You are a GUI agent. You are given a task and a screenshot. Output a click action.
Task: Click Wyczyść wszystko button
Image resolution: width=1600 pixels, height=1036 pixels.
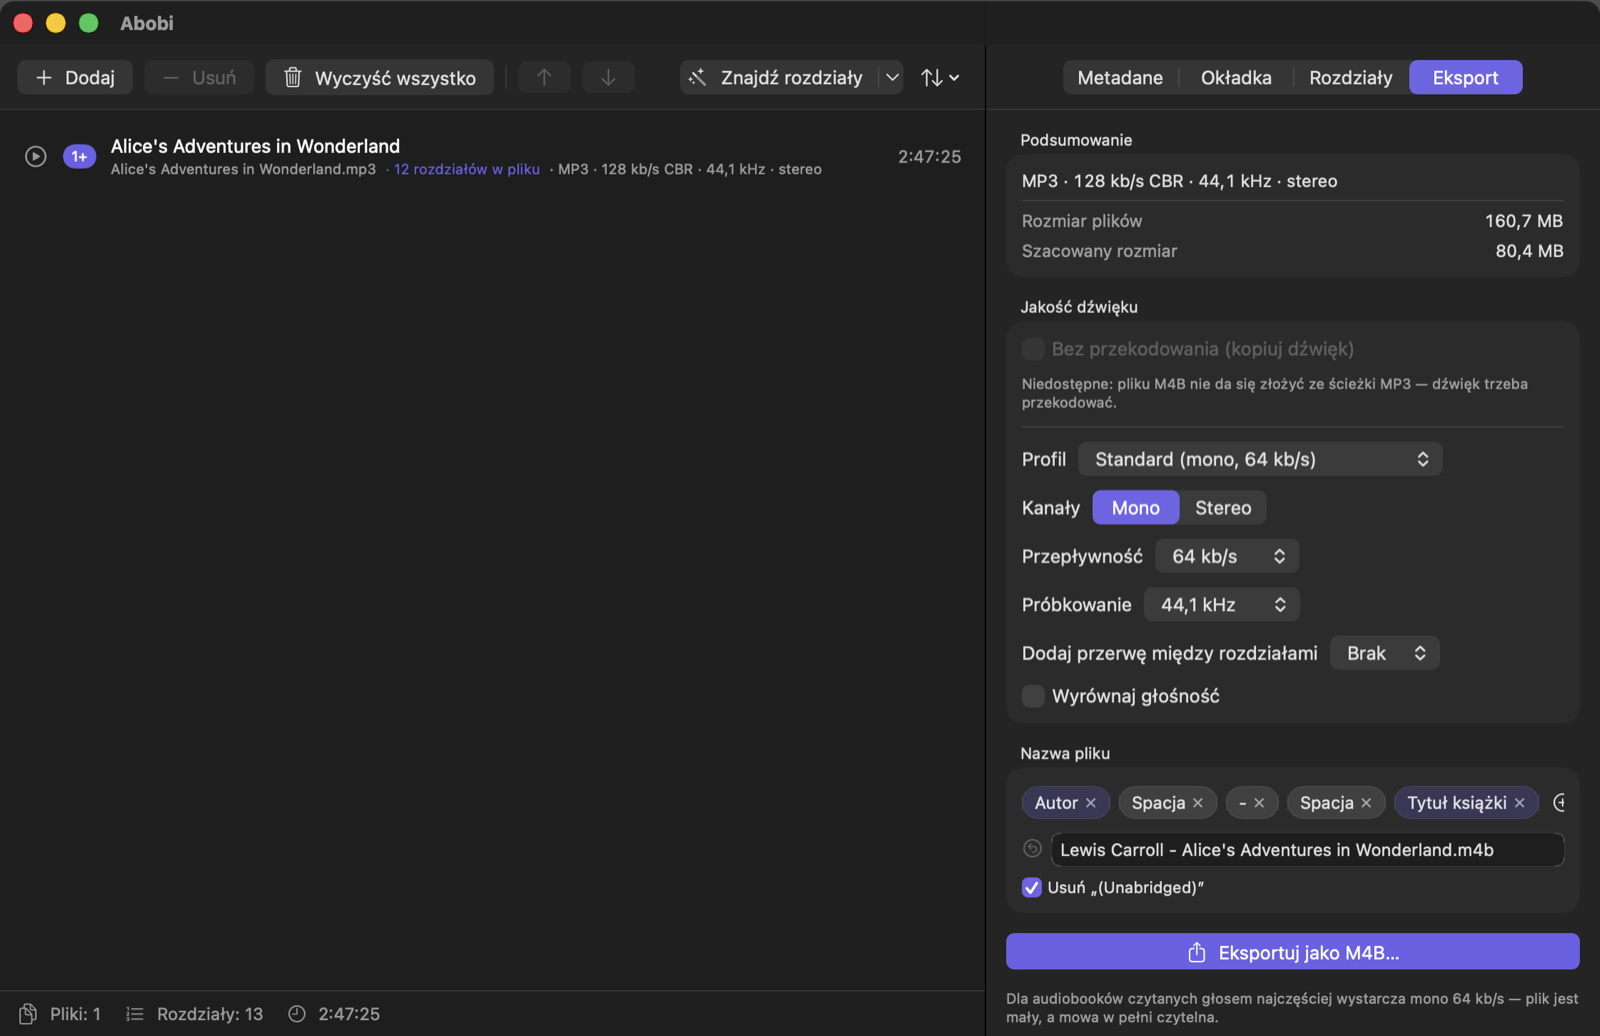(380, 77)
